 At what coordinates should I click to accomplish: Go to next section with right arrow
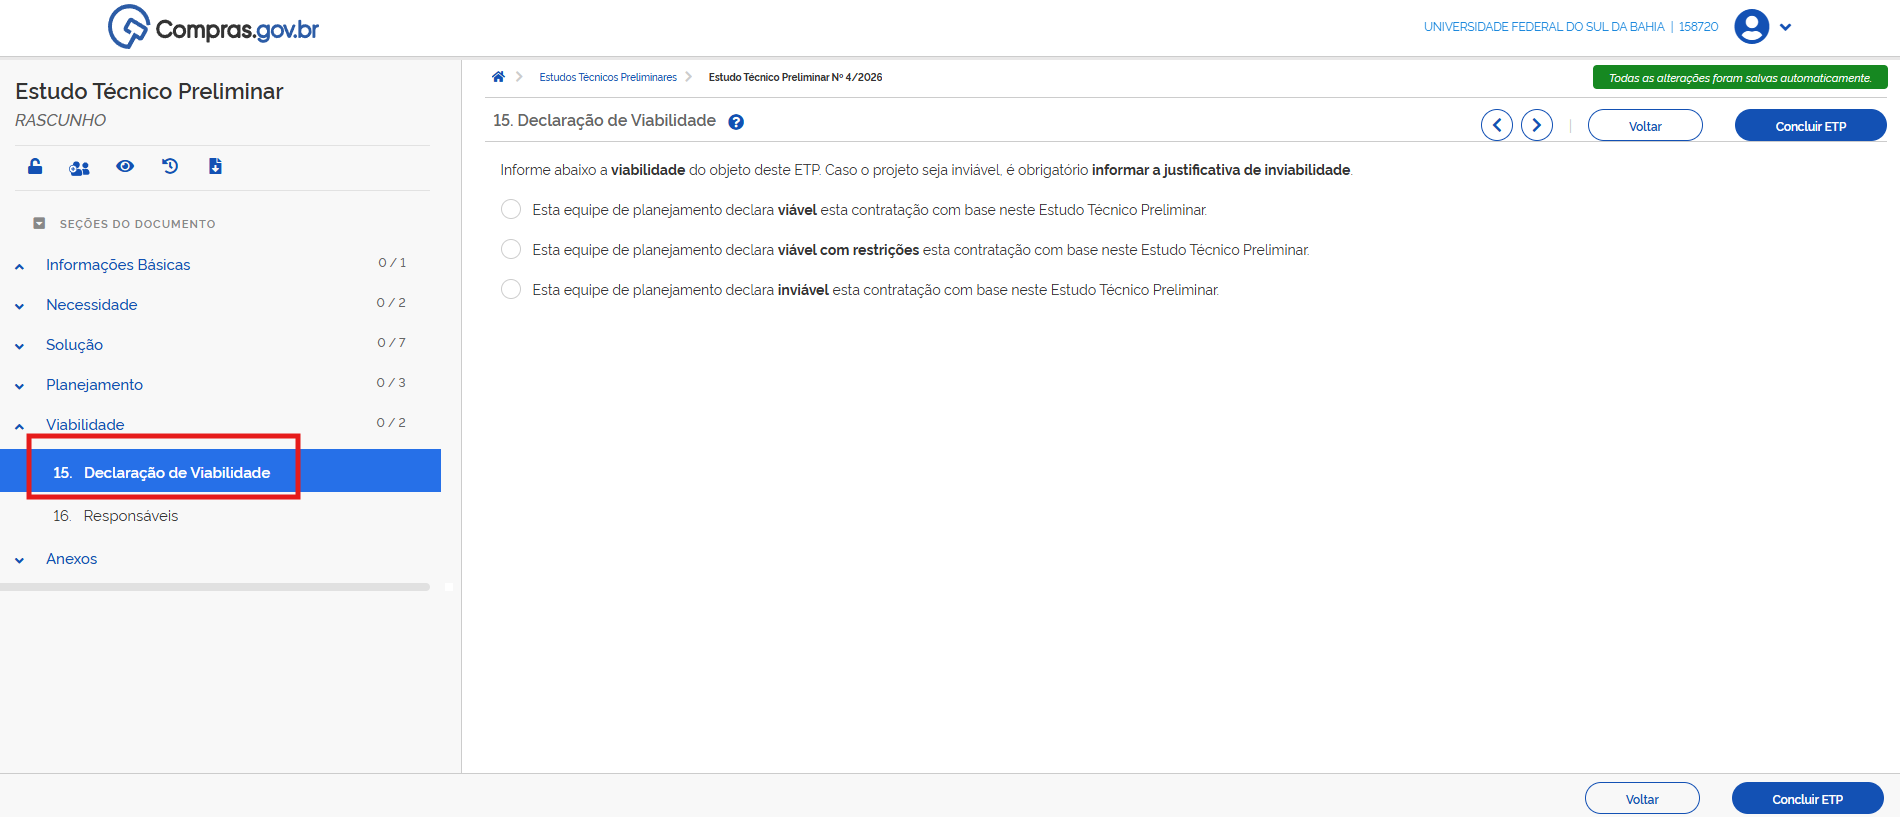pyautogui.click(x=1537, y=126)
